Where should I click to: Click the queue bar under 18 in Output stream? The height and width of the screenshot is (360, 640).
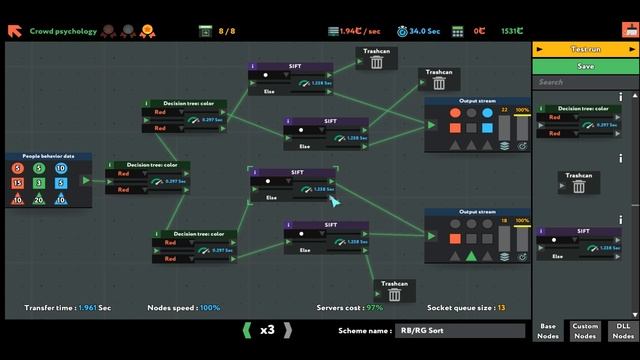point(504,238)
